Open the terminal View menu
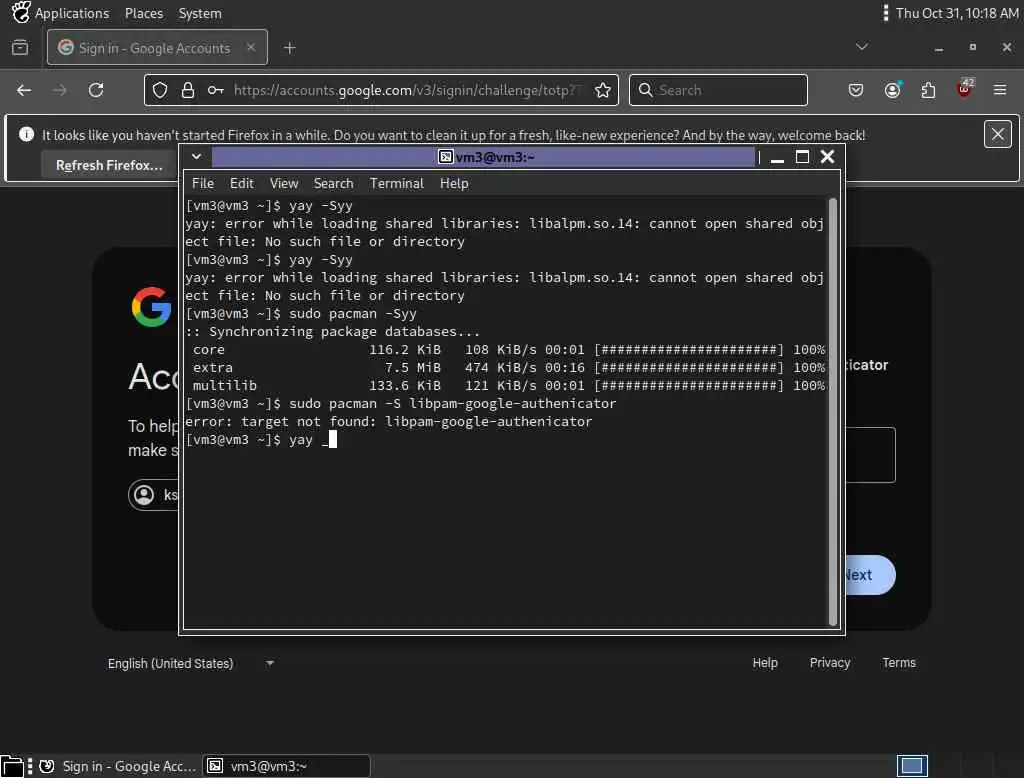The image size is (1024, 778). pos(283,184)
